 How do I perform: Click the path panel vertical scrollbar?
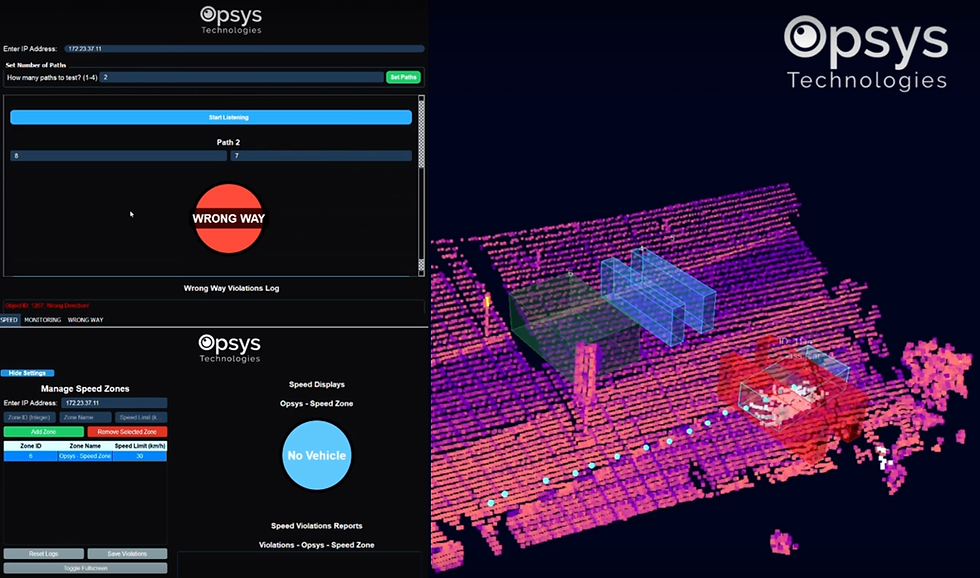pos(421,185)
